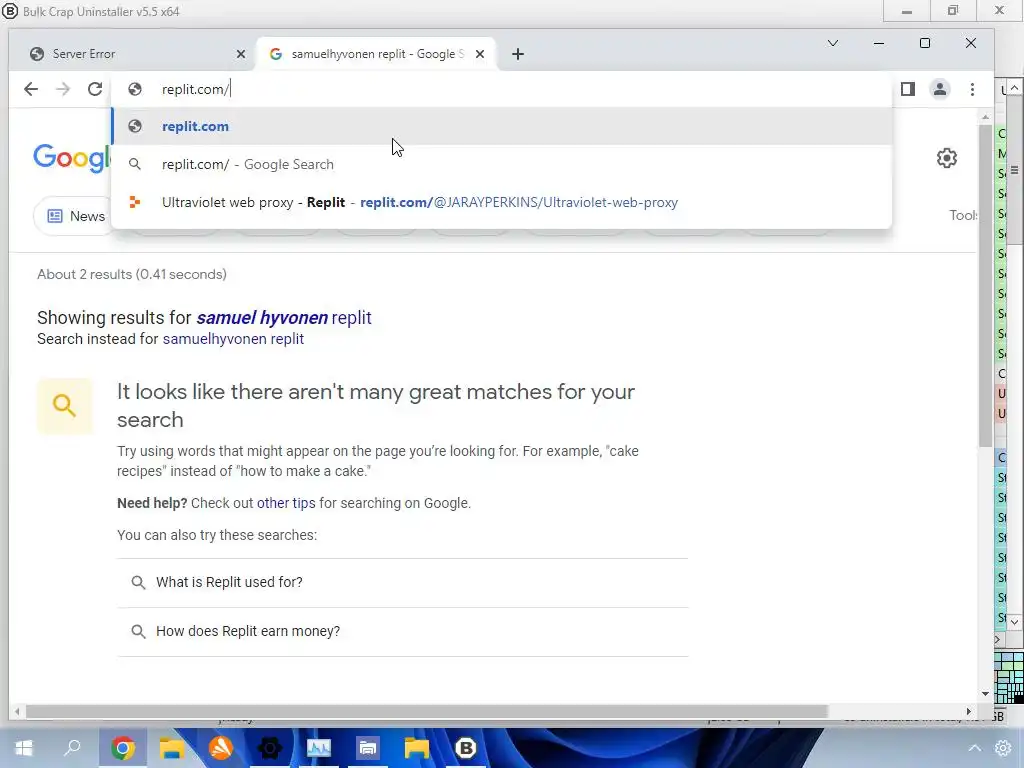This screenshot has height=768, width=1024.
Task: Minimize the Chrome window
Action: 879,43
